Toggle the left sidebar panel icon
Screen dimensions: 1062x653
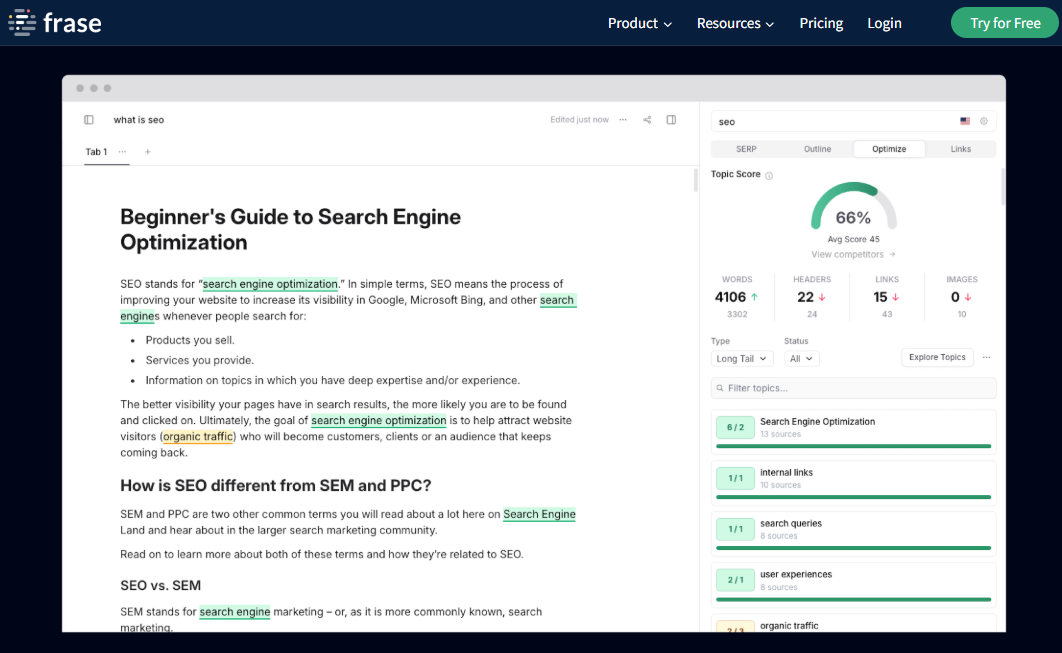[89, 120]
